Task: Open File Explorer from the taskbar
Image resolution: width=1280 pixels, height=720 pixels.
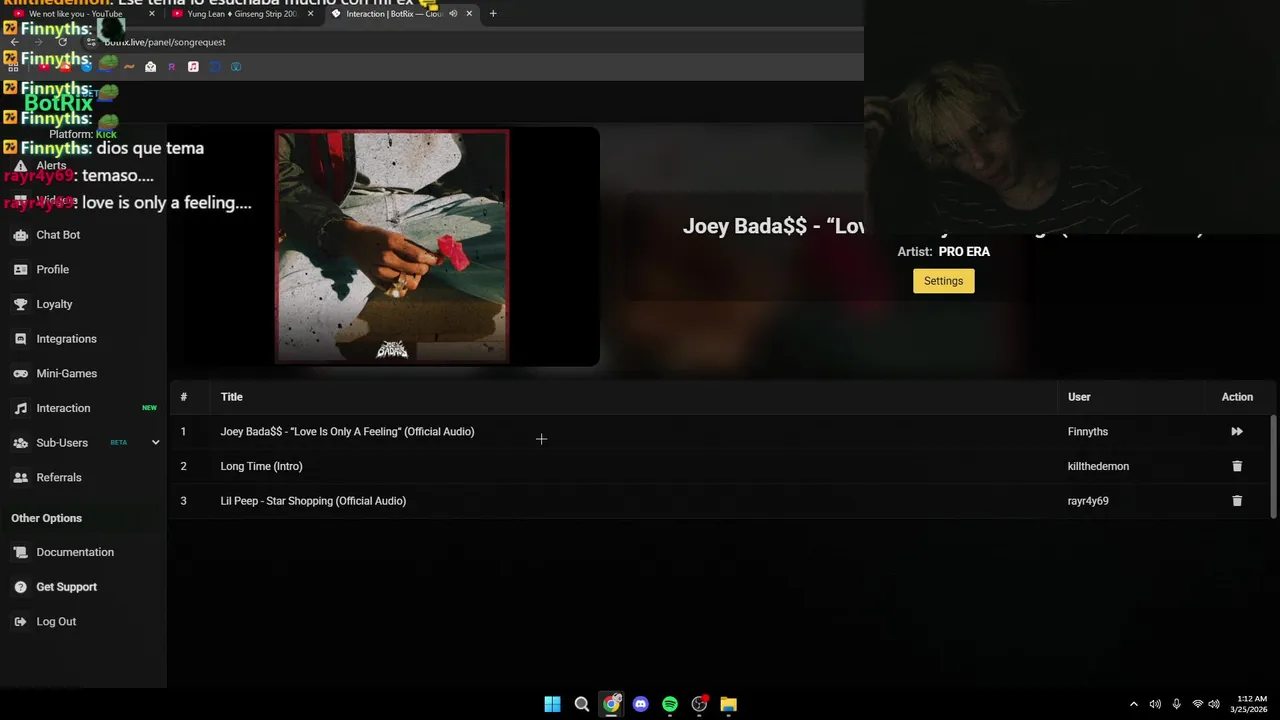Action: pyautogui.click(x=729, y=704)
